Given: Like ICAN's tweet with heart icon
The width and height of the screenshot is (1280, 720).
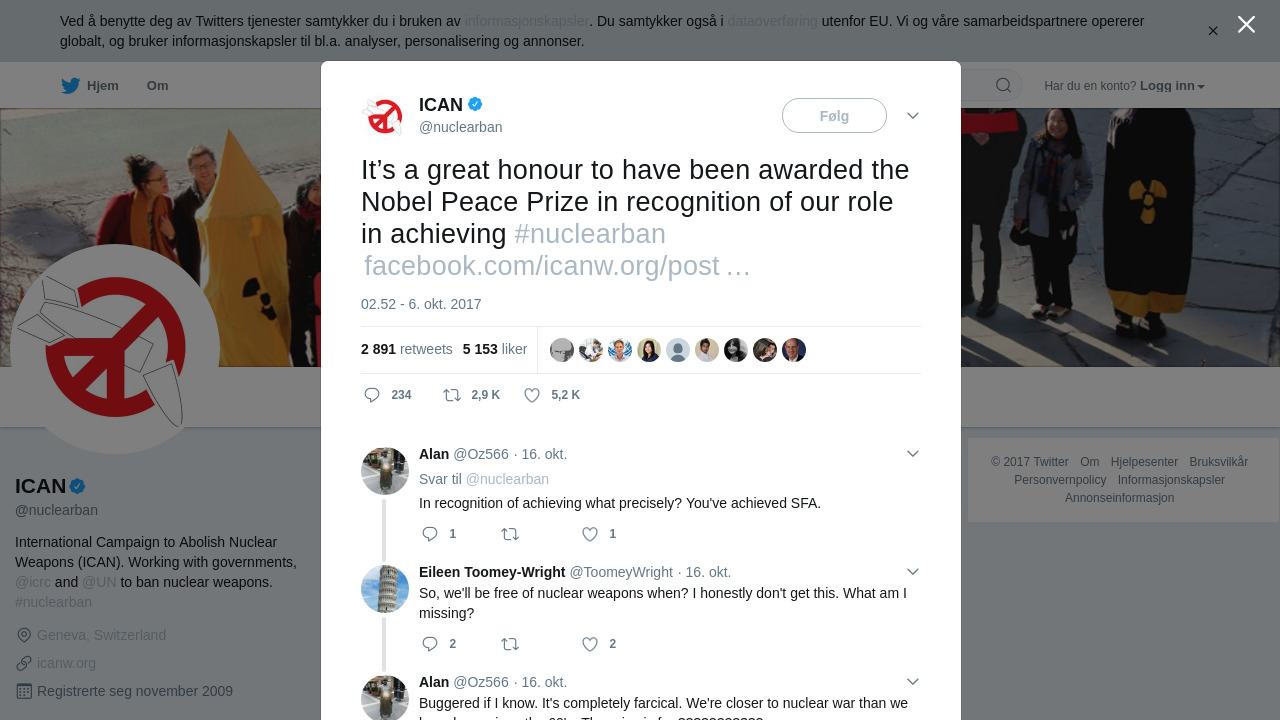Looking at the screenshot, I should click(532, 395).
